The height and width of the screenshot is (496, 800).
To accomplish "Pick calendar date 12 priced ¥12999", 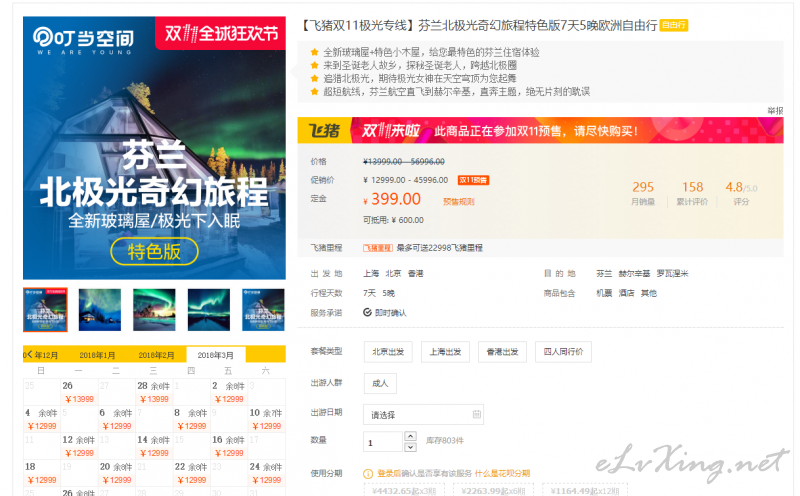I will pos(79,446).
